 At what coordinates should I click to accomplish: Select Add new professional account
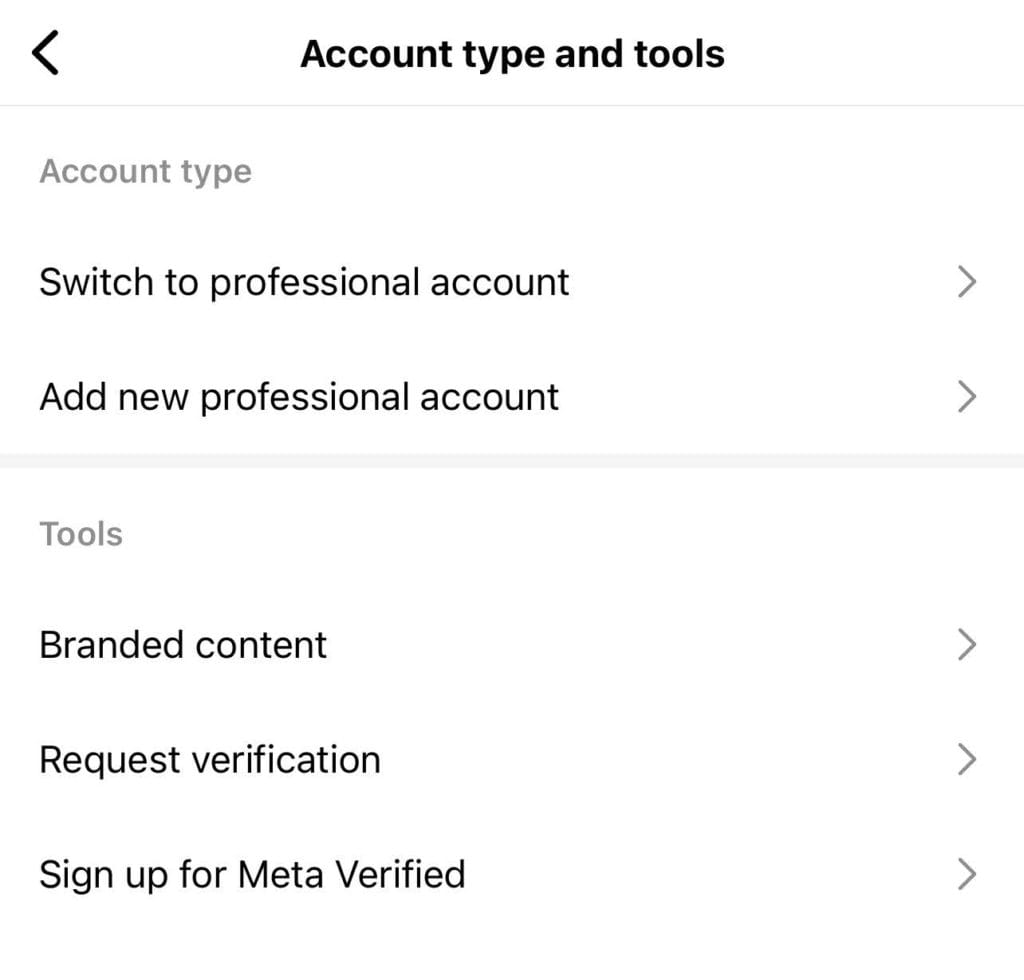coord(299,396)
